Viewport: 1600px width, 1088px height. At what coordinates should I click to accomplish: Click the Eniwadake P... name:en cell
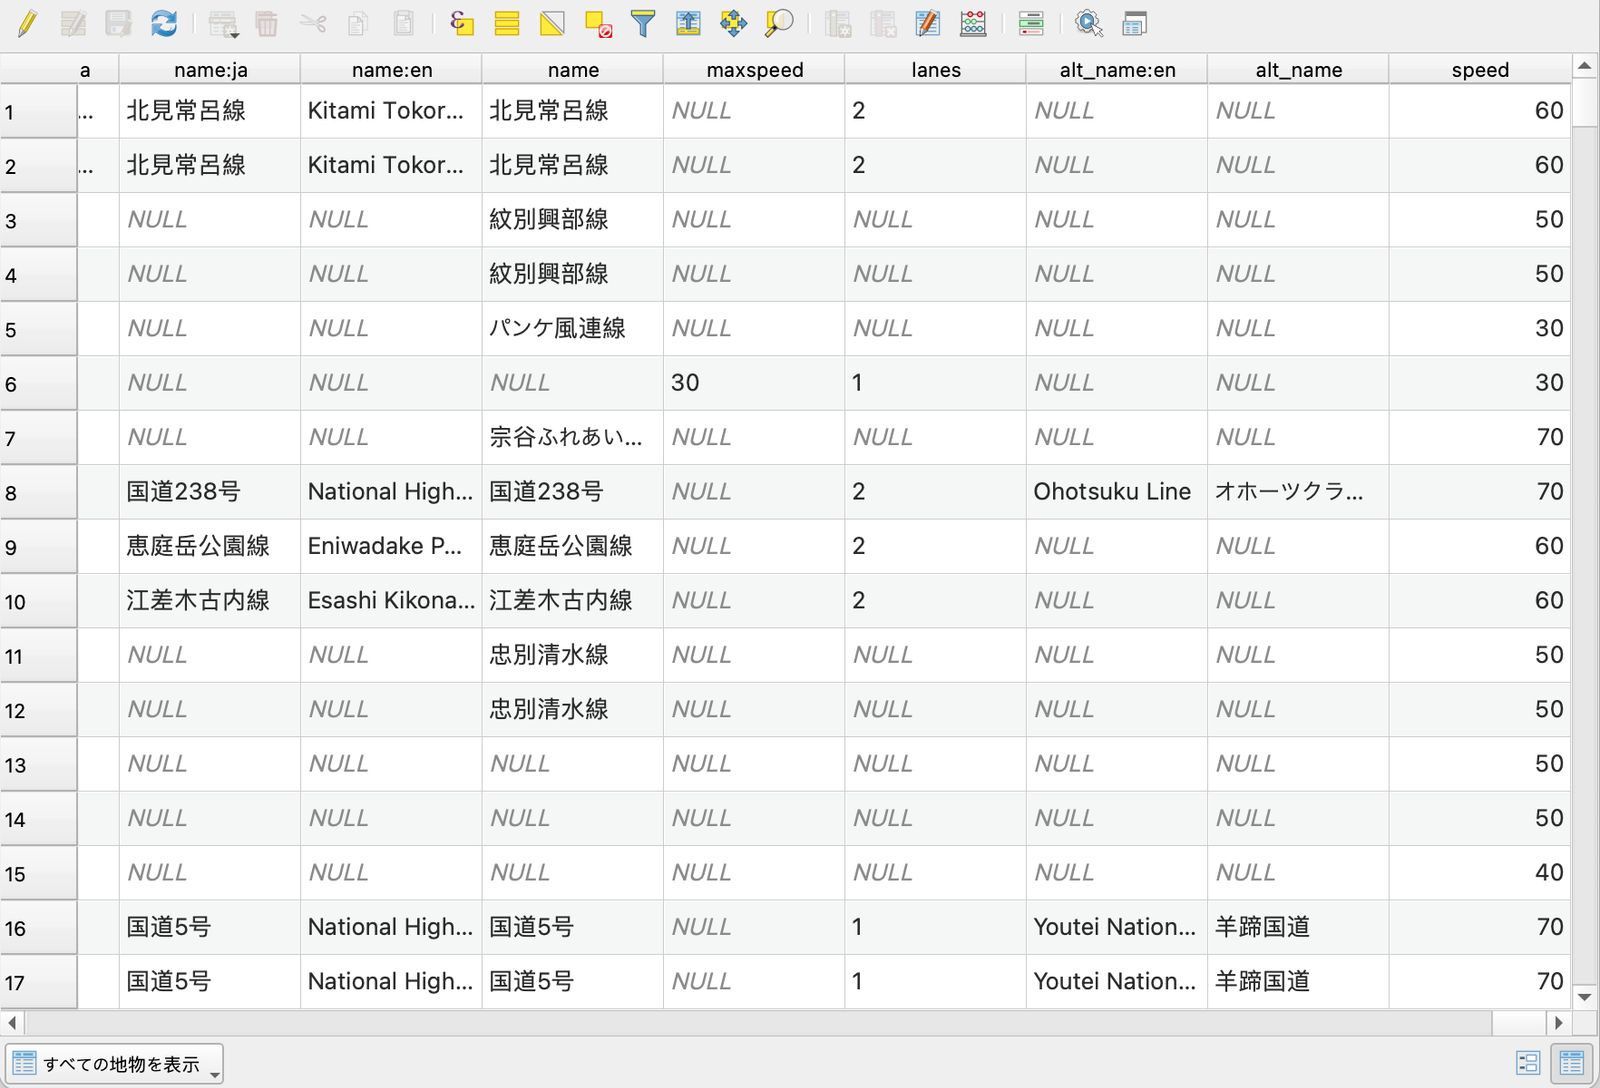point(391,546)
